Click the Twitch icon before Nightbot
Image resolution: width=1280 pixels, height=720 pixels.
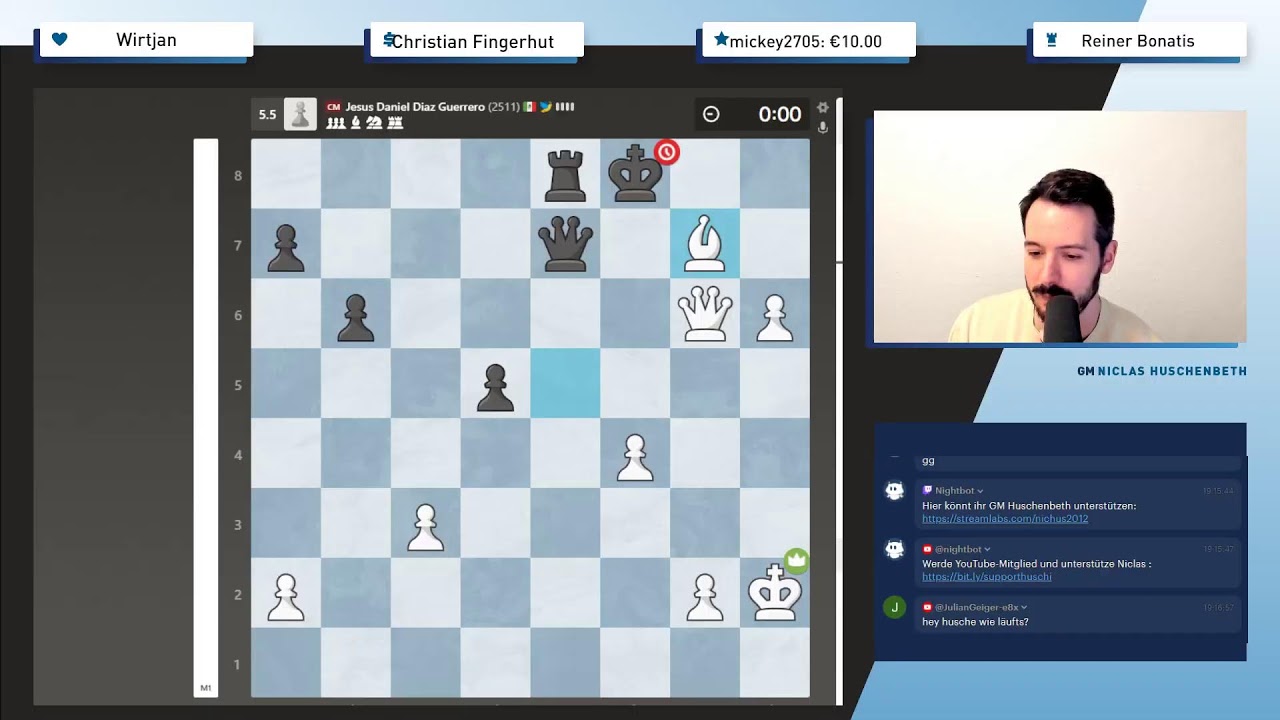coord(927,491)
